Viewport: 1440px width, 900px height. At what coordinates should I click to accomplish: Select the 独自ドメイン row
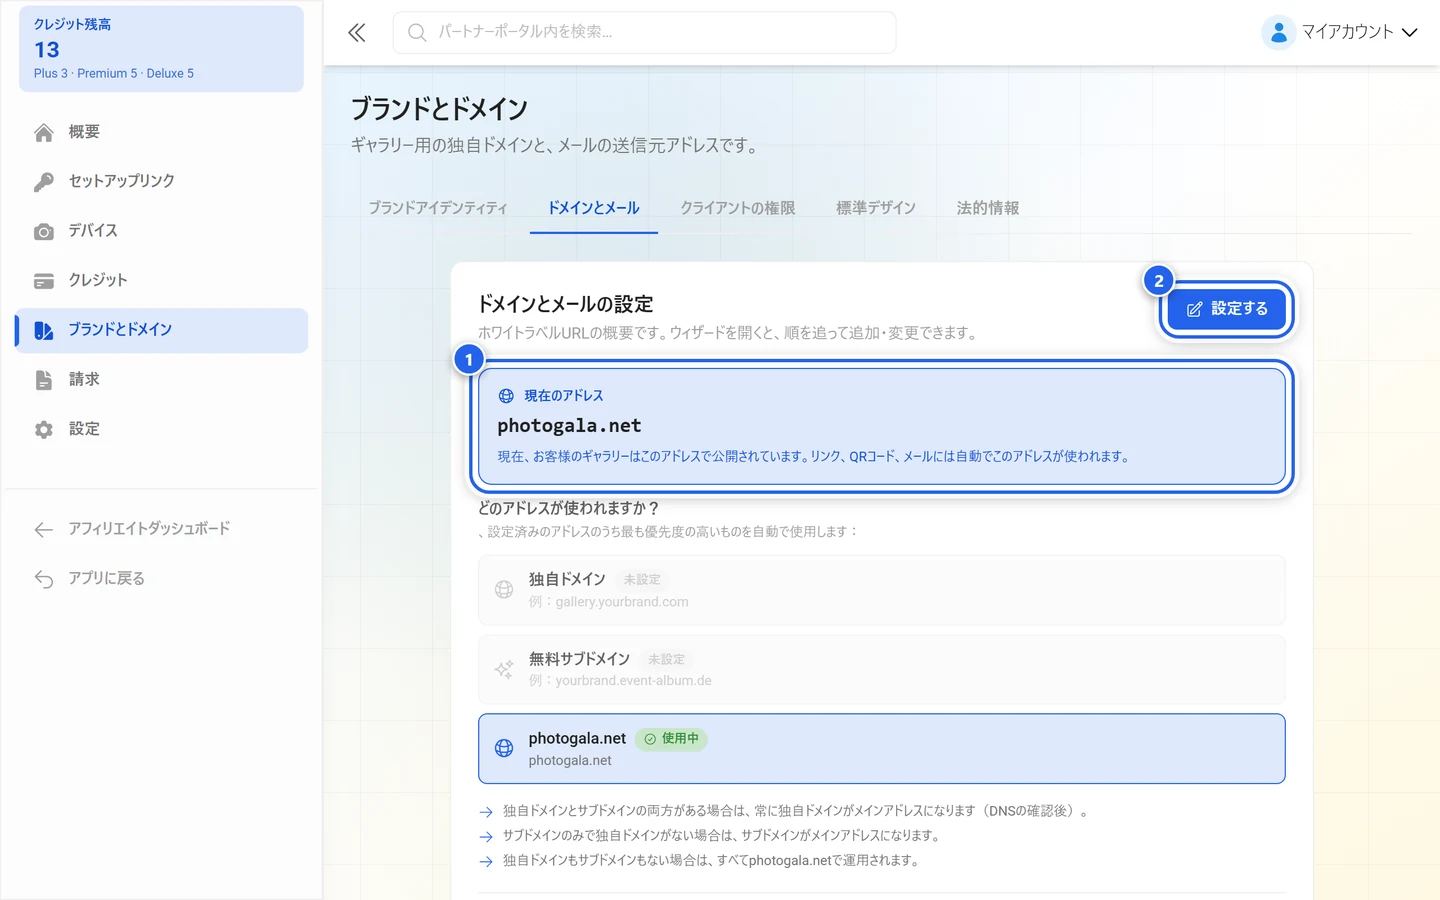pos(882,590)
